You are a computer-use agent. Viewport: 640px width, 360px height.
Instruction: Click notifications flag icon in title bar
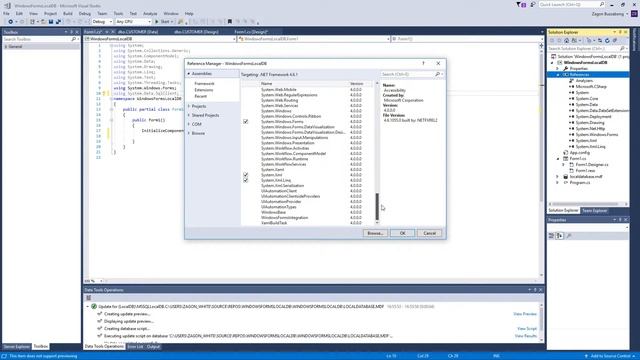click(x=518, y=4)
